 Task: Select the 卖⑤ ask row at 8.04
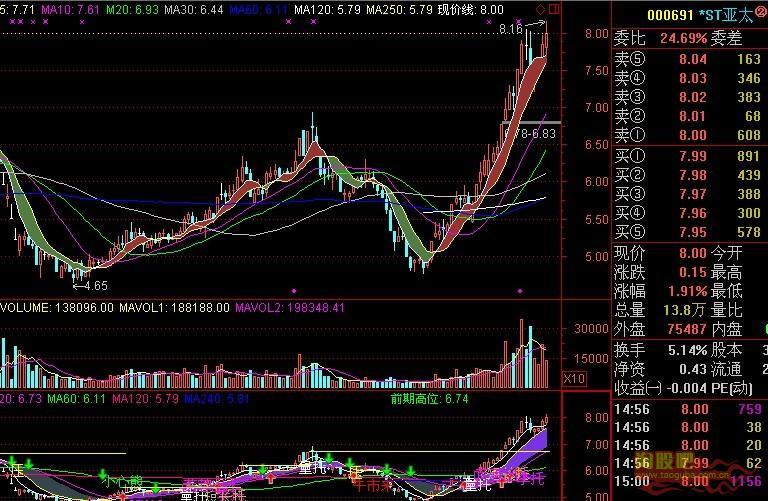coord(688,59)
